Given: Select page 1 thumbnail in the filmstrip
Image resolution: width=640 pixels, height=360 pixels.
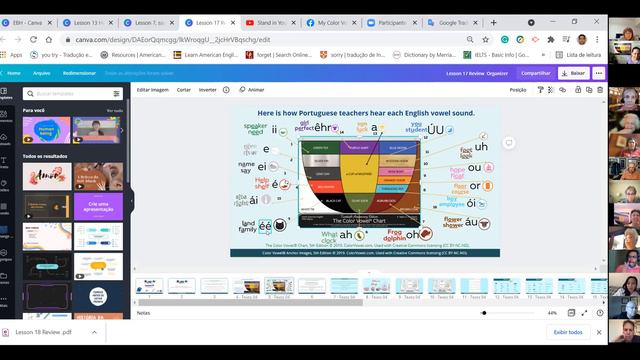Looking at the screenshot, I should tap(149, 286).
